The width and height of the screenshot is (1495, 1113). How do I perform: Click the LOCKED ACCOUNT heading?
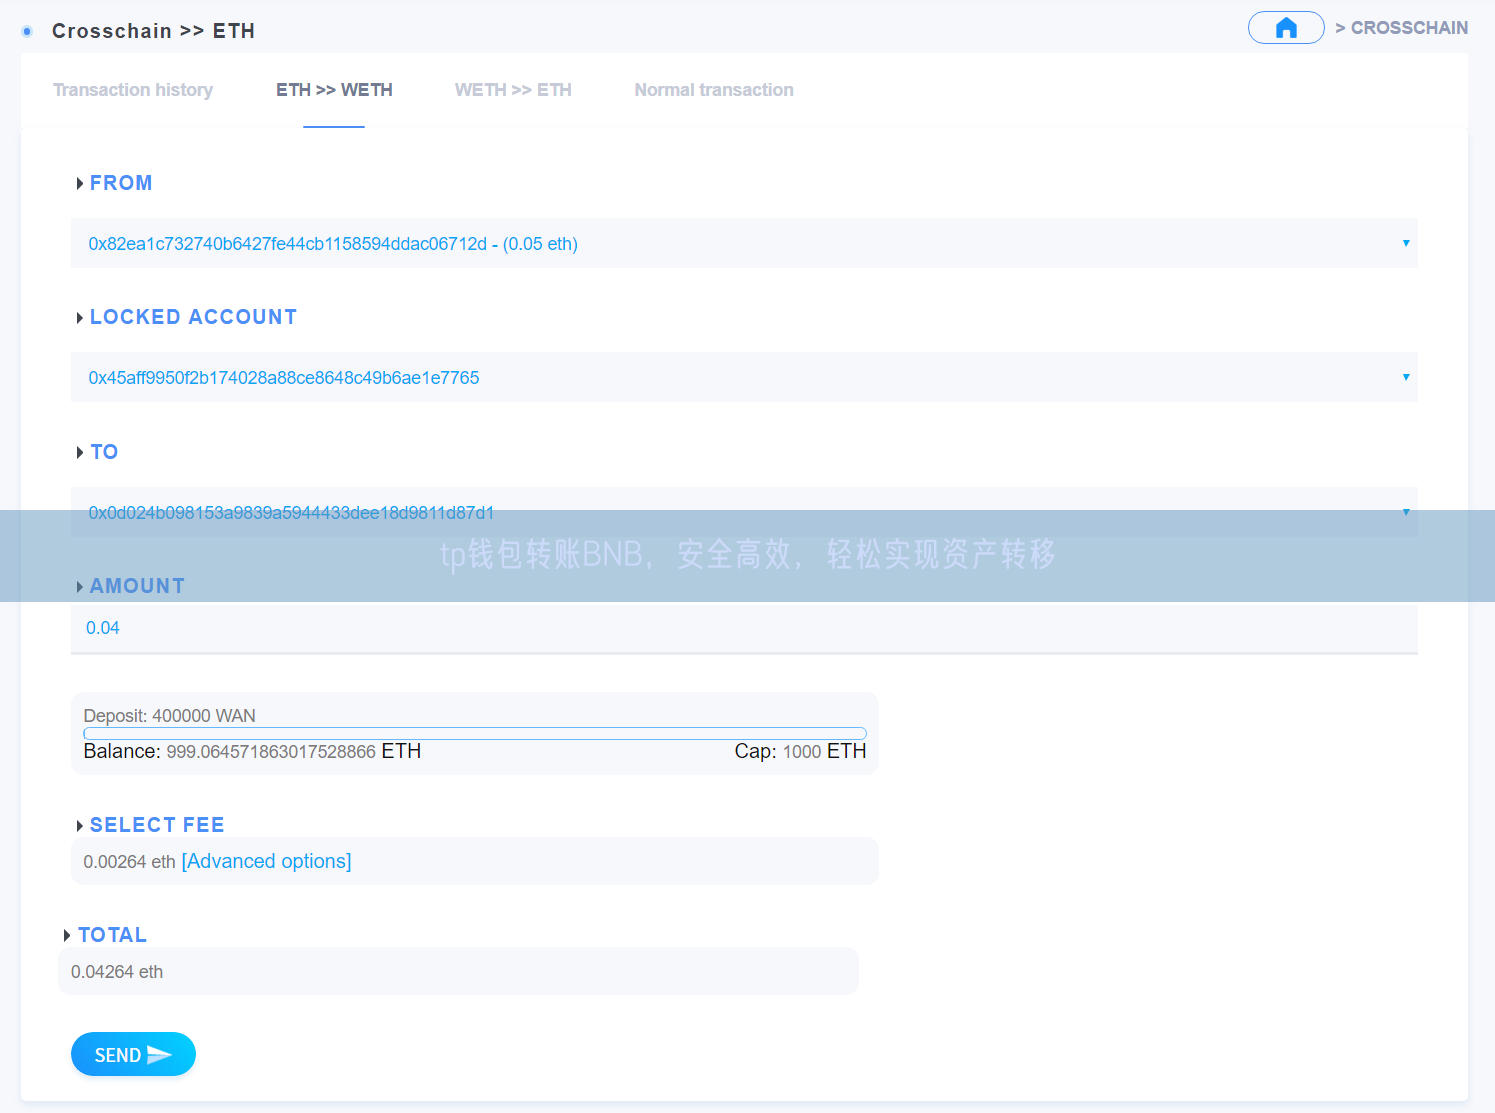[193, 317]
